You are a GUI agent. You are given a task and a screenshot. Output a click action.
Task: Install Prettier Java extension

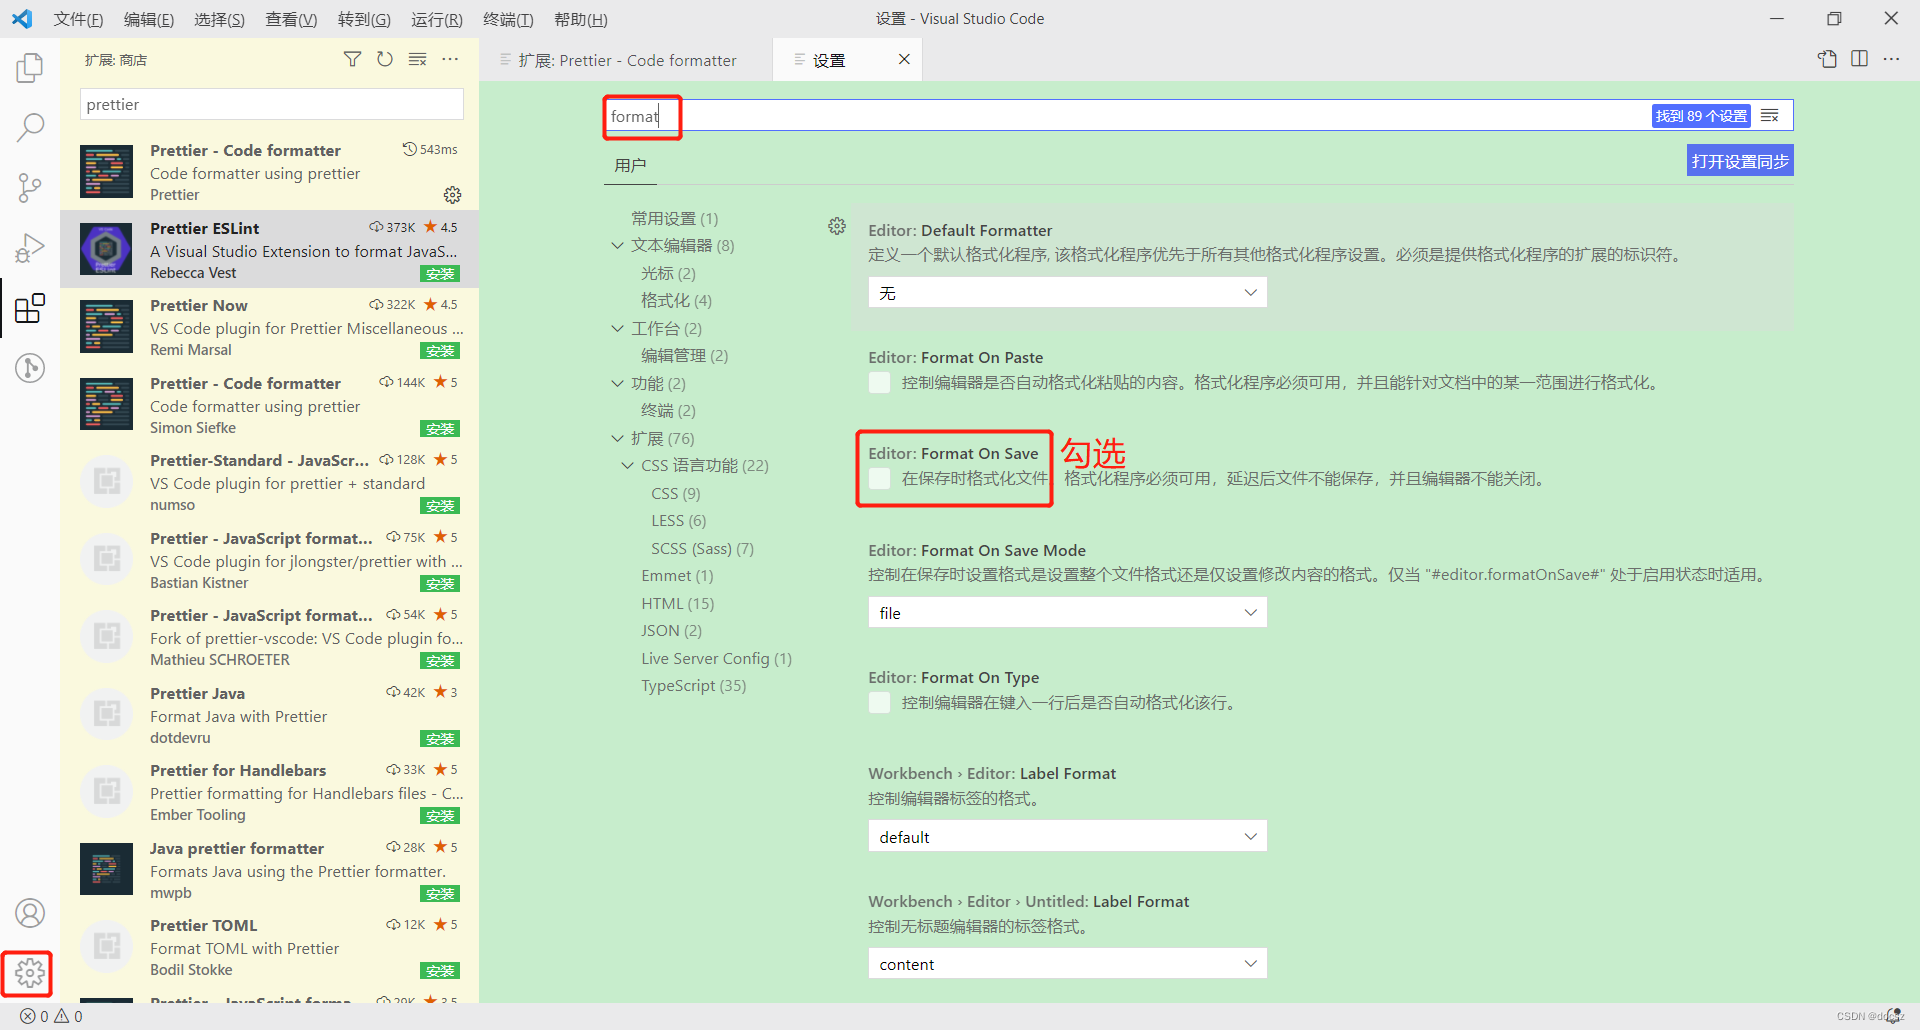[440, 739]
